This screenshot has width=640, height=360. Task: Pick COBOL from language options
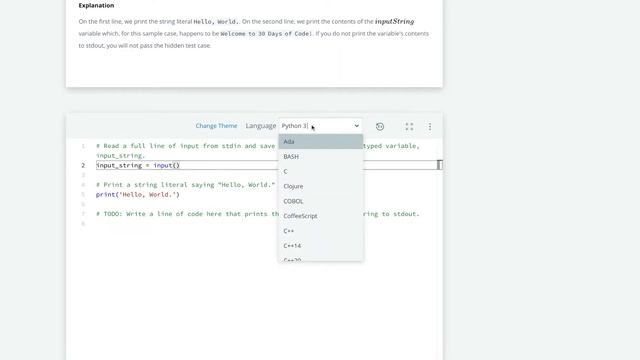pos(321,201)
